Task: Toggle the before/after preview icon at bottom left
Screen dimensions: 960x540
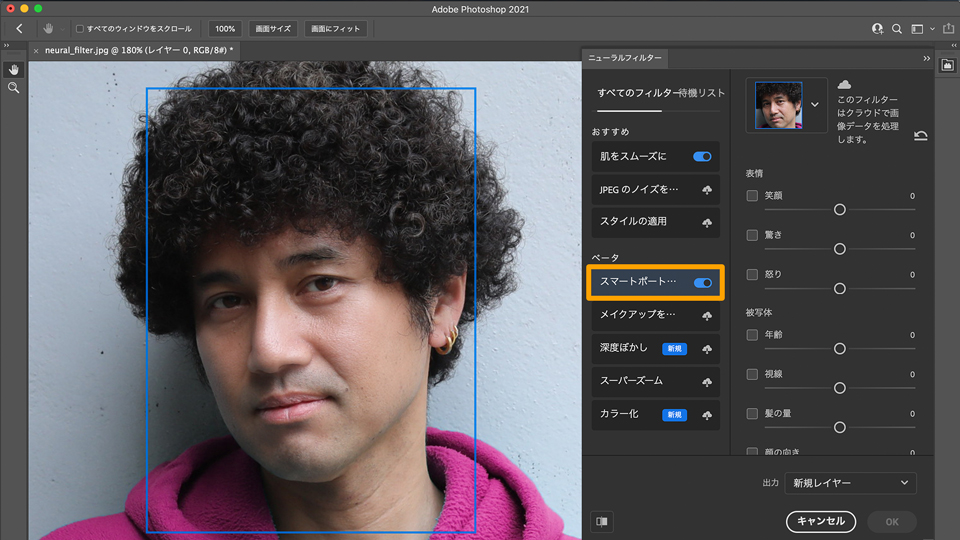Action: [602, 521]
